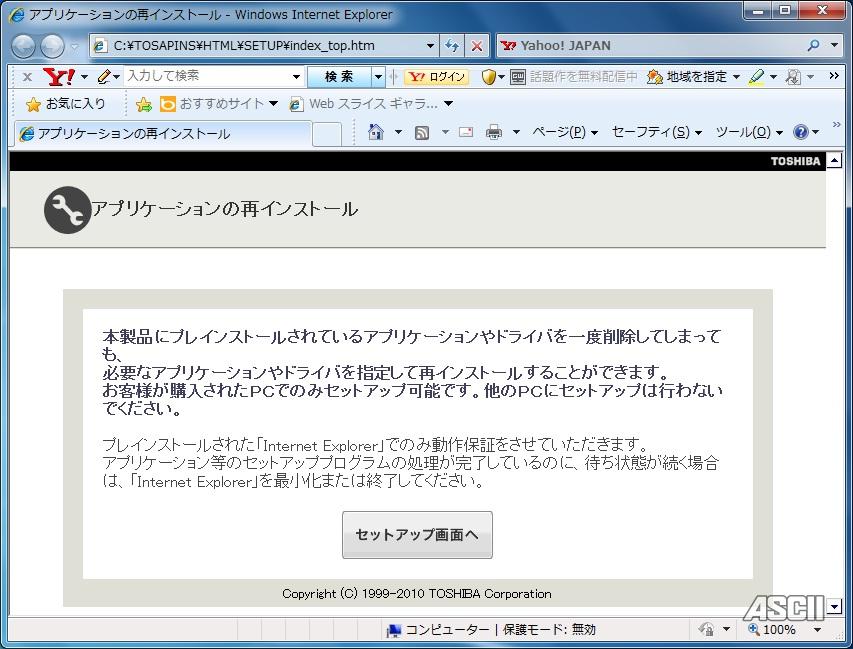Click the セットアップ画面へ button
The height and width of the screenshot is (649, 853).
pyautogui.click(x=417, y=535)
